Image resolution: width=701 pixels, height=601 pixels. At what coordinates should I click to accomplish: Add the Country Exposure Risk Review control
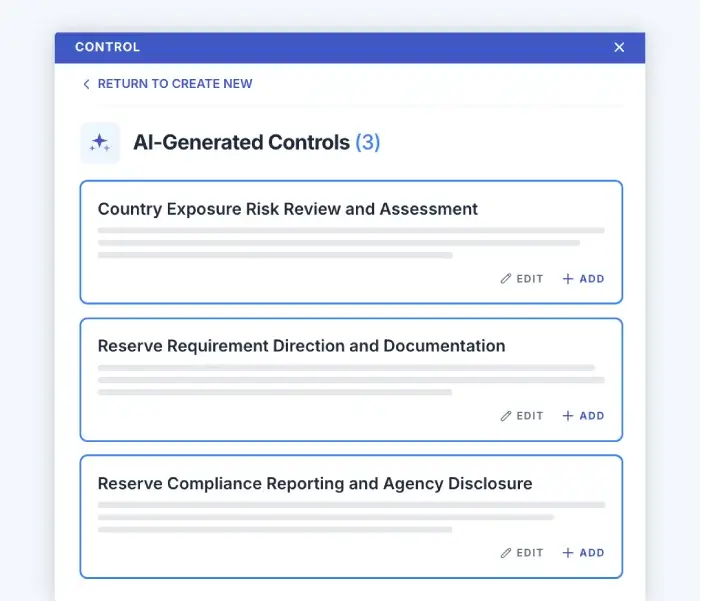click(x=583, y=279)
